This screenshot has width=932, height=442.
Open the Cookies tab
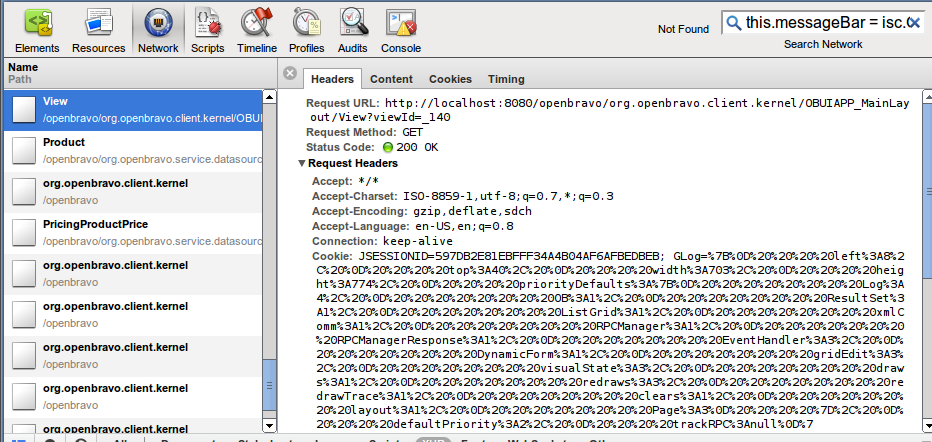pyautogui.click(x=450, y=79)
